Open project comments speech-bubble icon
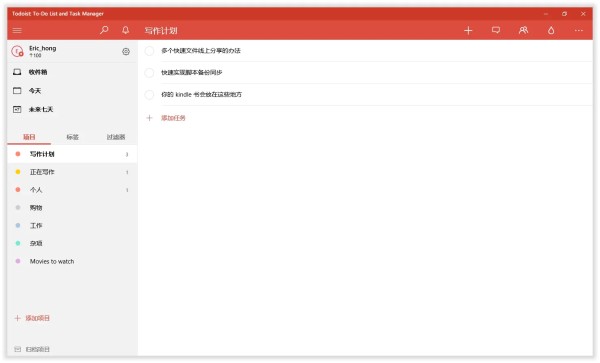This screenshot has height=363, width=600. (496, 30)
